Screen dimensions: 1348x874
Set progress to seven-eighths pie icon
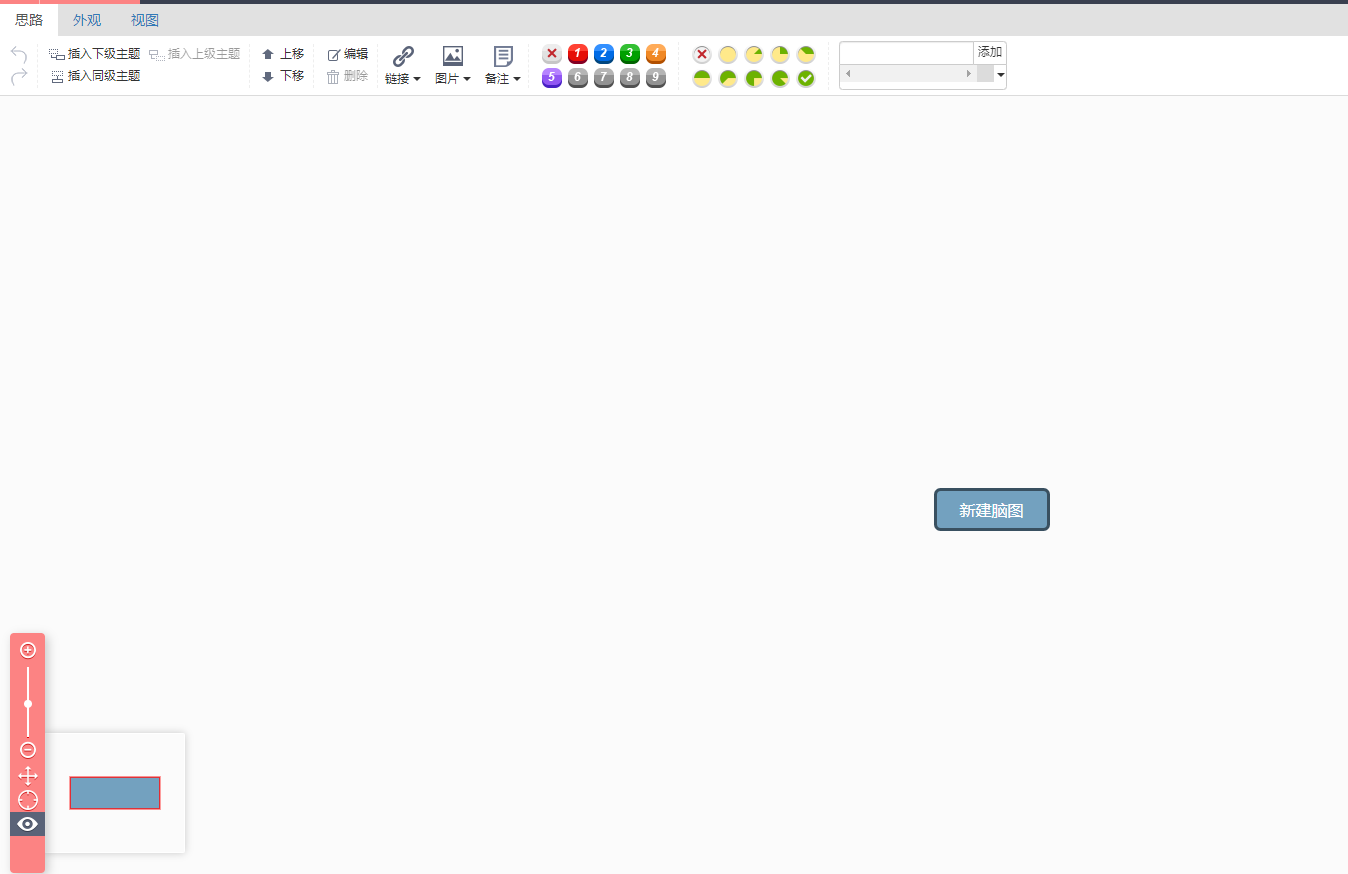pos(780,78)
